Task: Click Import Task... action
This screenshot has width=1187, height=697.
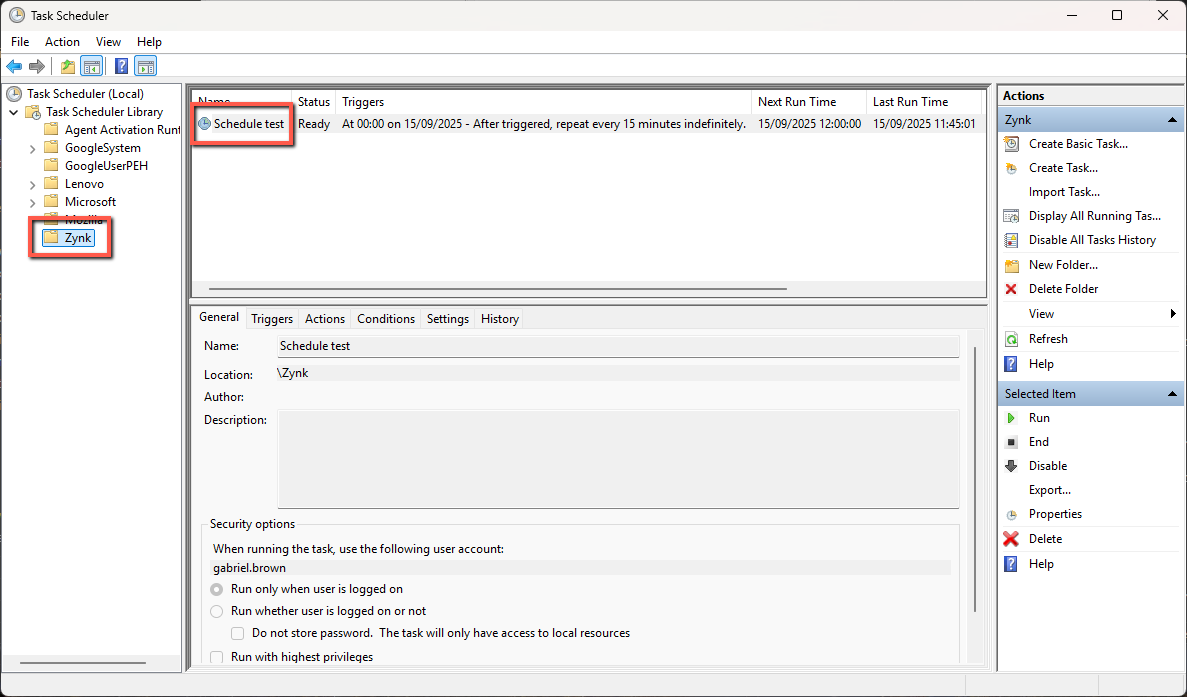Action: tap(1064, 192)
